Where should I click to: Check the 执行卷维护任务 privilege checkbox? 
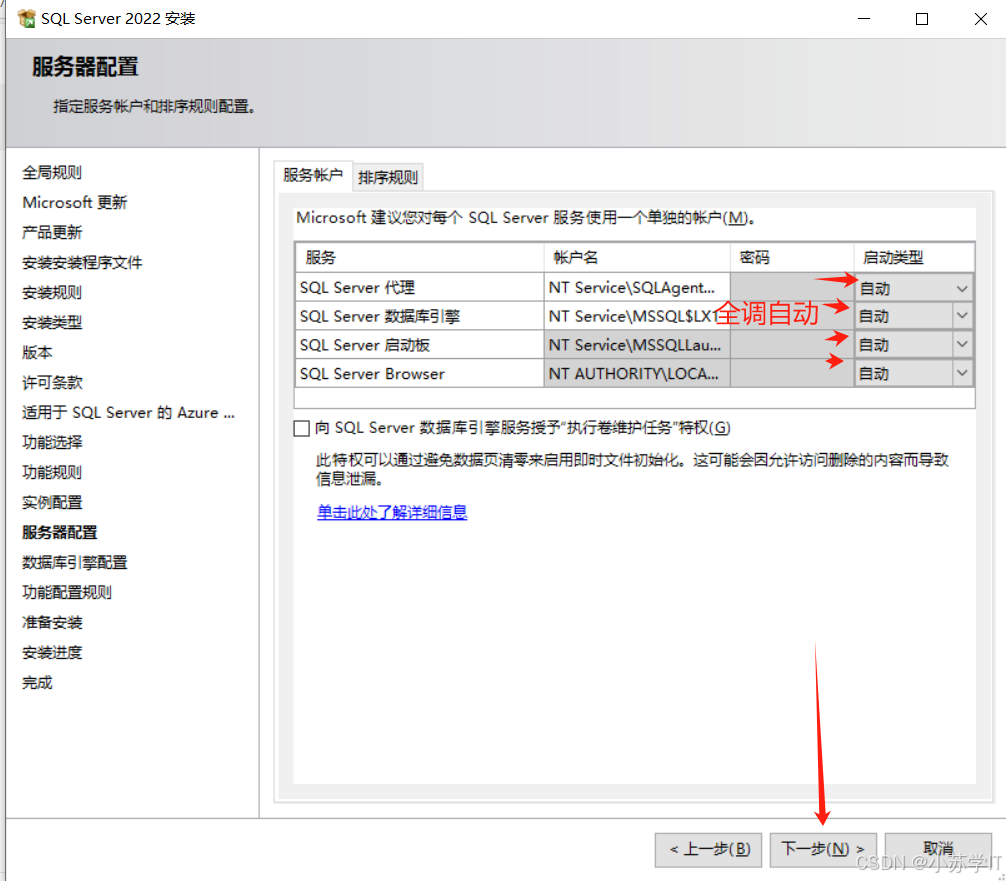[x=302, y=428]
